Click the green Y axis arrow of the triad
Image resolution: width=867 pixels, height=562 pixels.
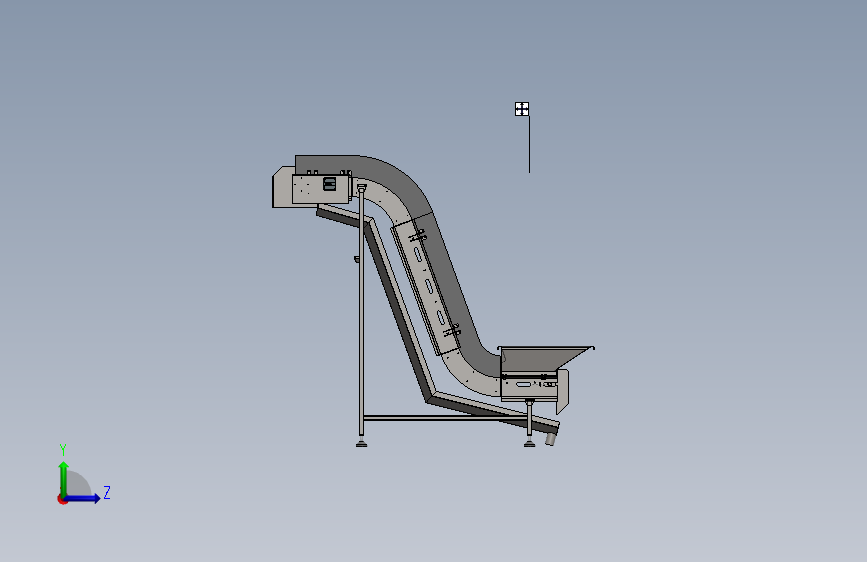(64, 478)
